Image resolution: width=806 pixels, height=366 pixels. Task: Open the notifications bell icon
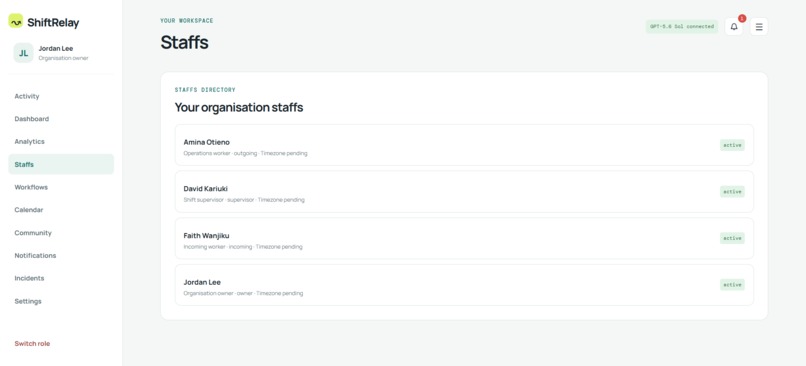pos(734,27)
